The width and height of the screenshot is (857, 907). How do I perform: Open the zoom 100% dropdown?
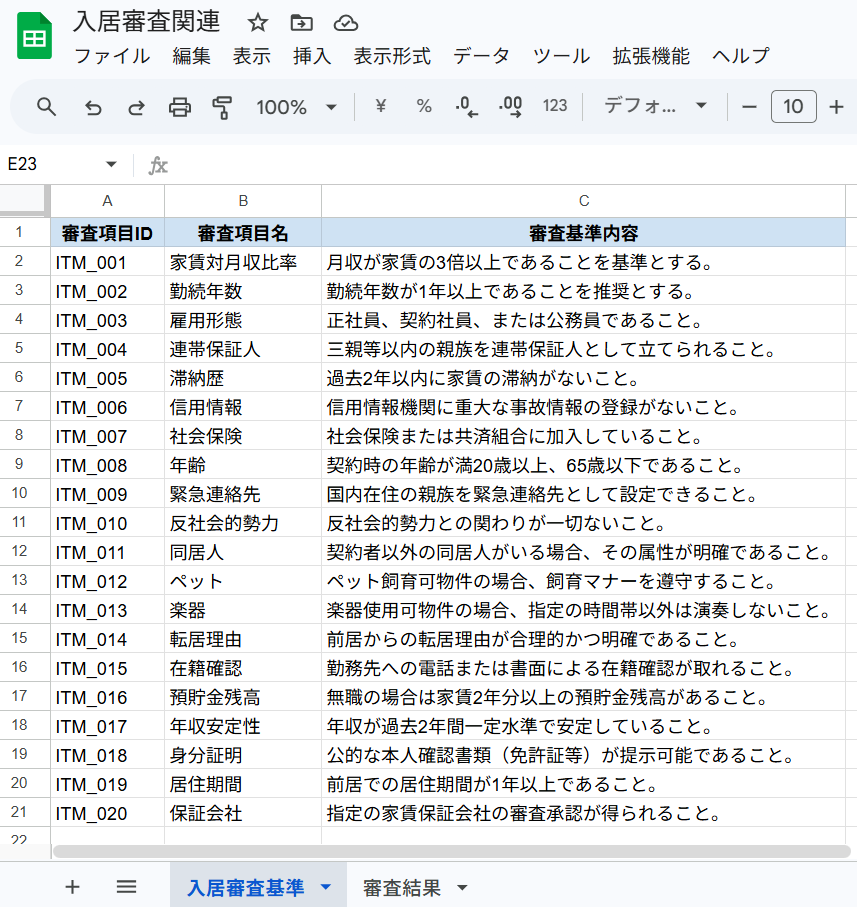[x=296, y=107]
